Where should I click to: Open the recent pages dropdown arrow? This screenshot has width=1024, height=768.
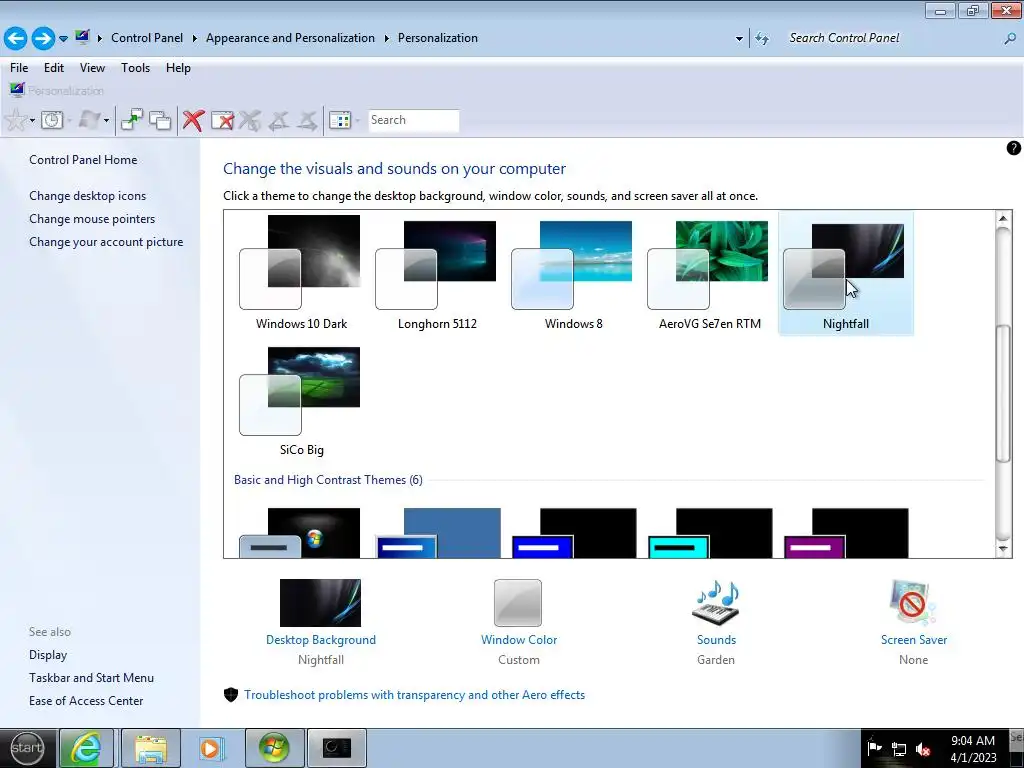[x=63, y=39]
